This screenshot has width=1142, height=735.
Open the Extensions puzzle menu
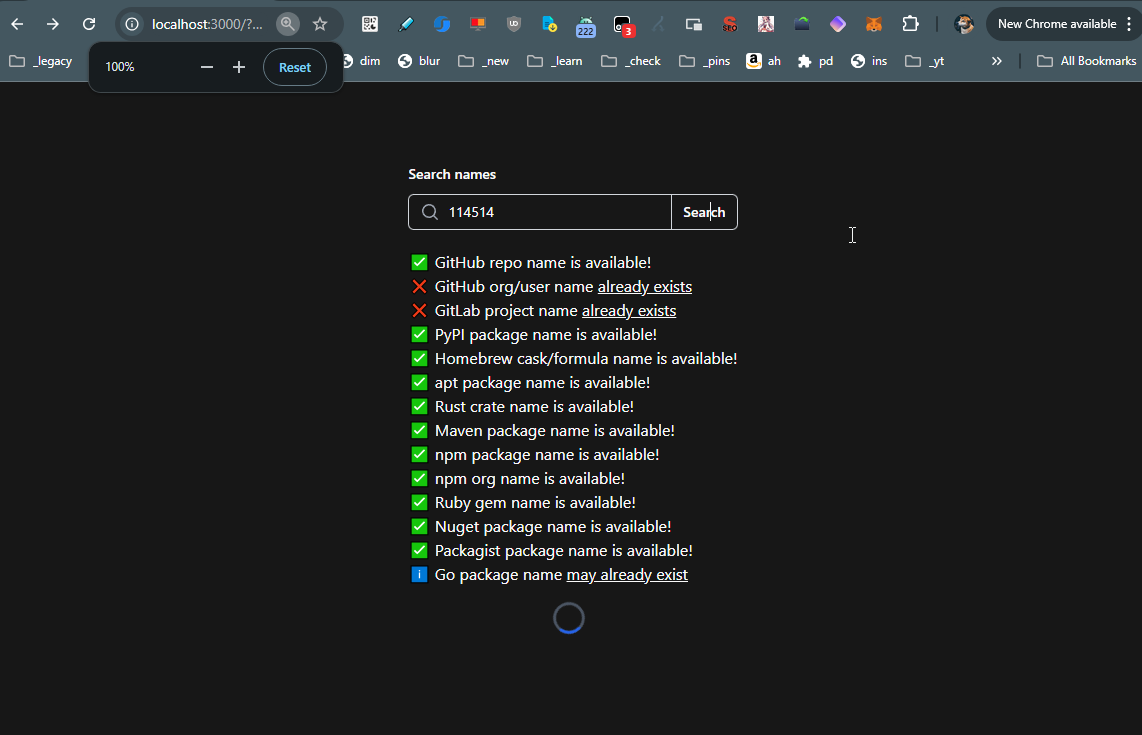[910, 24]
